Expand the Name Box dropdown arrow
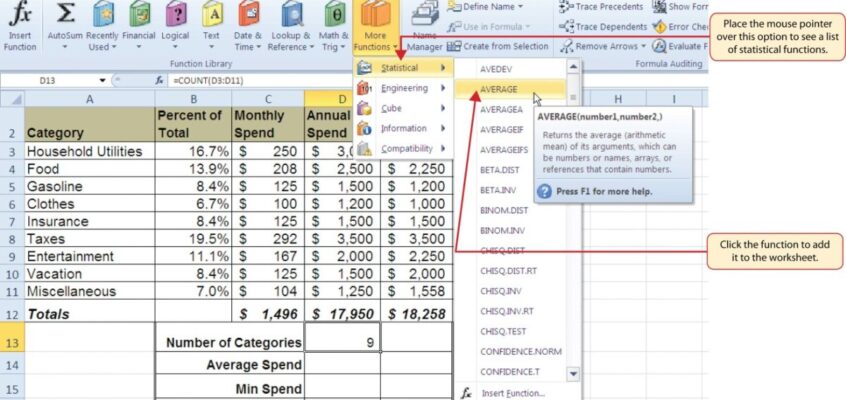This screenshot has height=400, width=846. pos(103,80)
